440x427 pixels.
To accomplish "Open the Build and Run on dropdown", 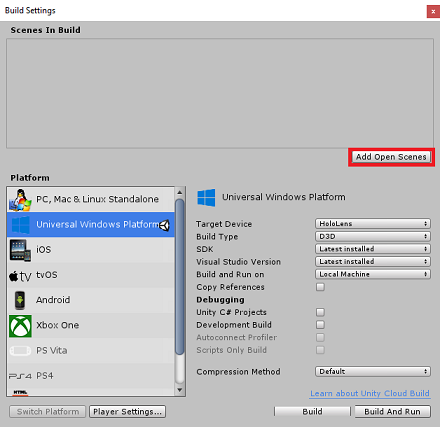I will click(x=373, y=274).
